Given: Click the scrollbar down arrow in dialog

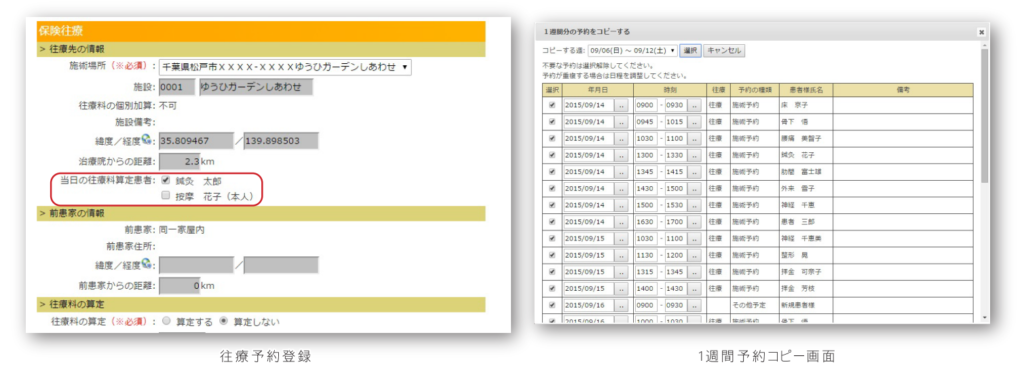Looking at the screenshot, I should point(985,317).
